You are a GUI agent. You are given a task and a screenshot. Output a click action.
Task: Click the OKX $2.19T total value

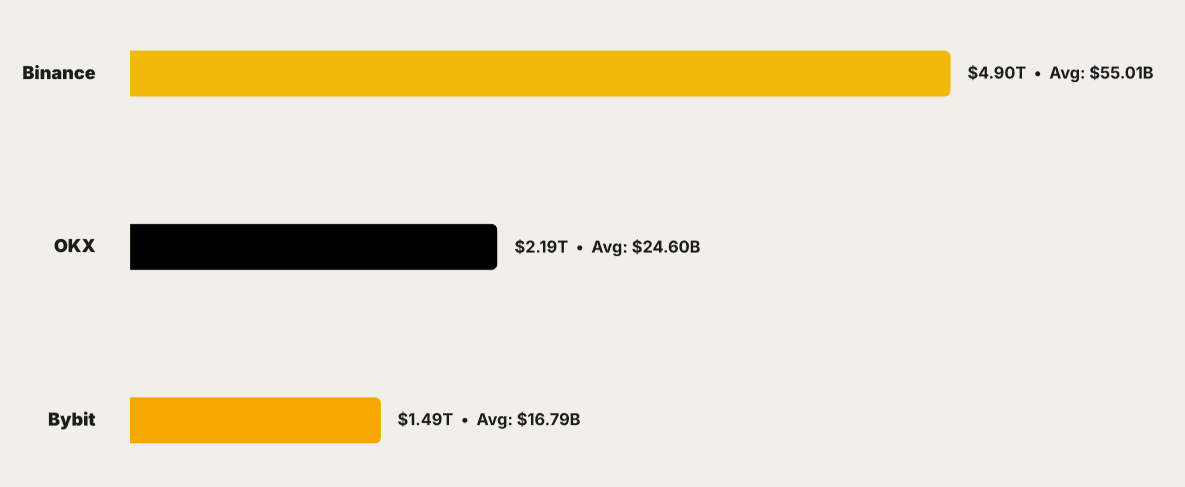[x=541, y=246]
